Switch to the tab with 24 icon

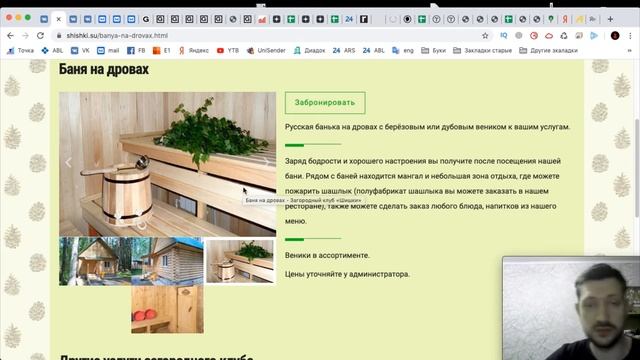point(349,19)
